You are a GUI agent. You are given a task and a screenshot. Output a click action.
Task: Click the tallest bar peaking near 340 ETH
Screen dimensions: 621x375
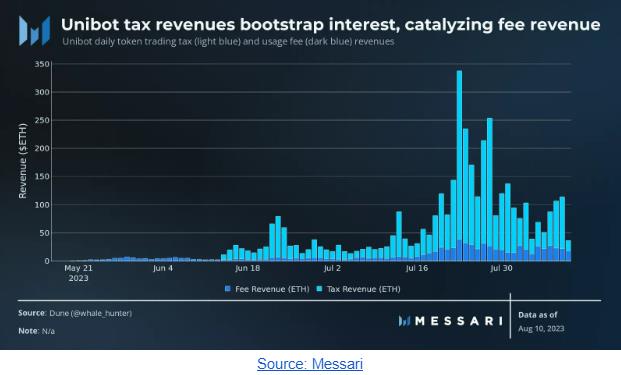[459, 166]
